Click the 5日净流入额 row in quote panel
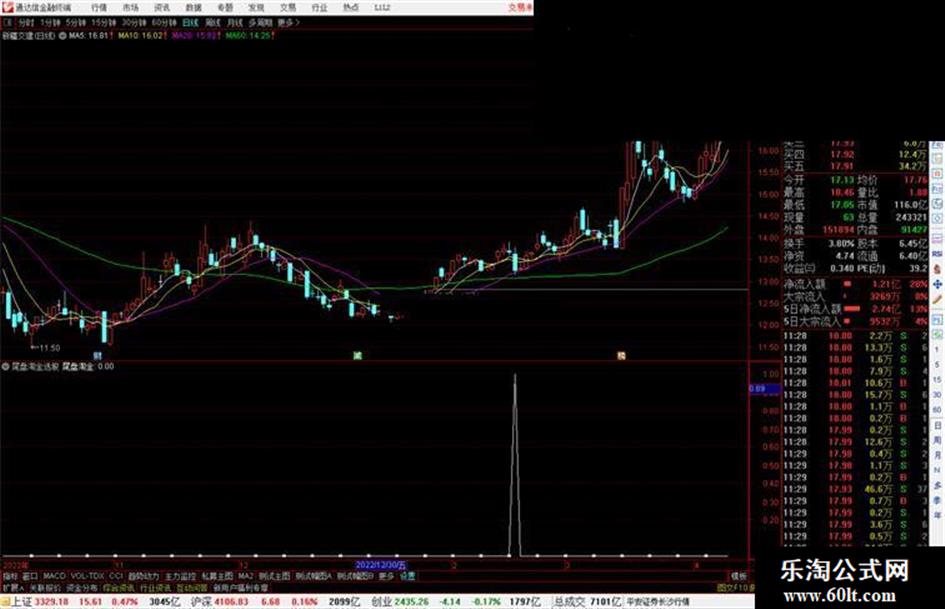This screenshot has height=609, width=945. pyautogui.click(x=855, y=309)
